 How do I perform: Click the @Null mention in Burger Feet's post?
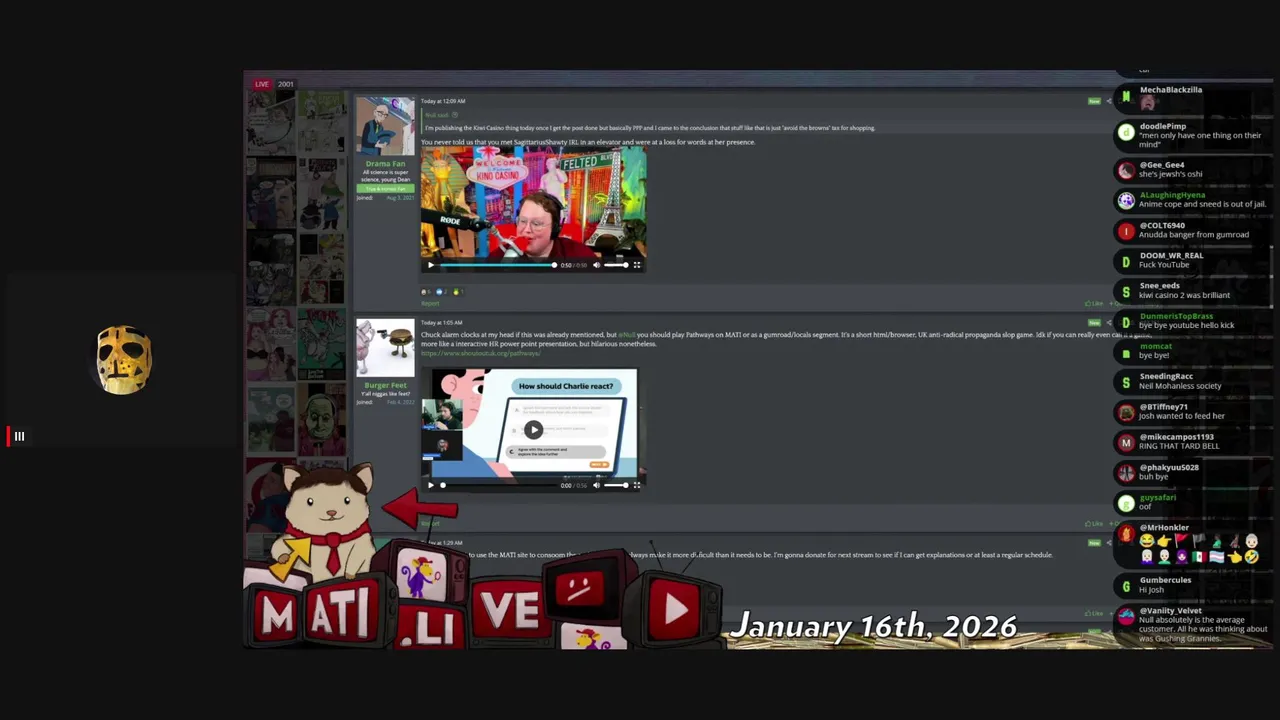627,335
